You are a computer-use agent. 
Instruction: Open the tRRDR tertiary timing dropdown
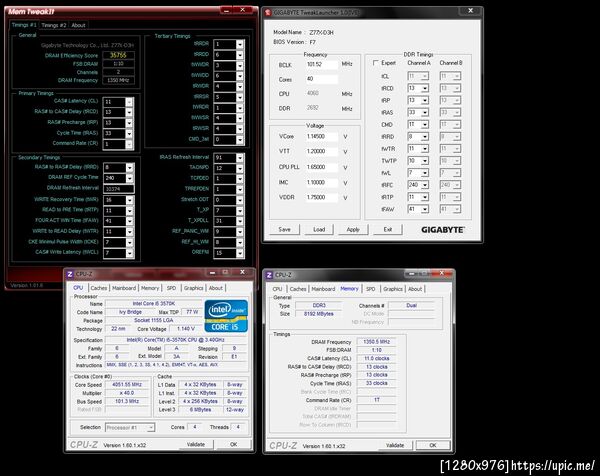click(240, 44)
